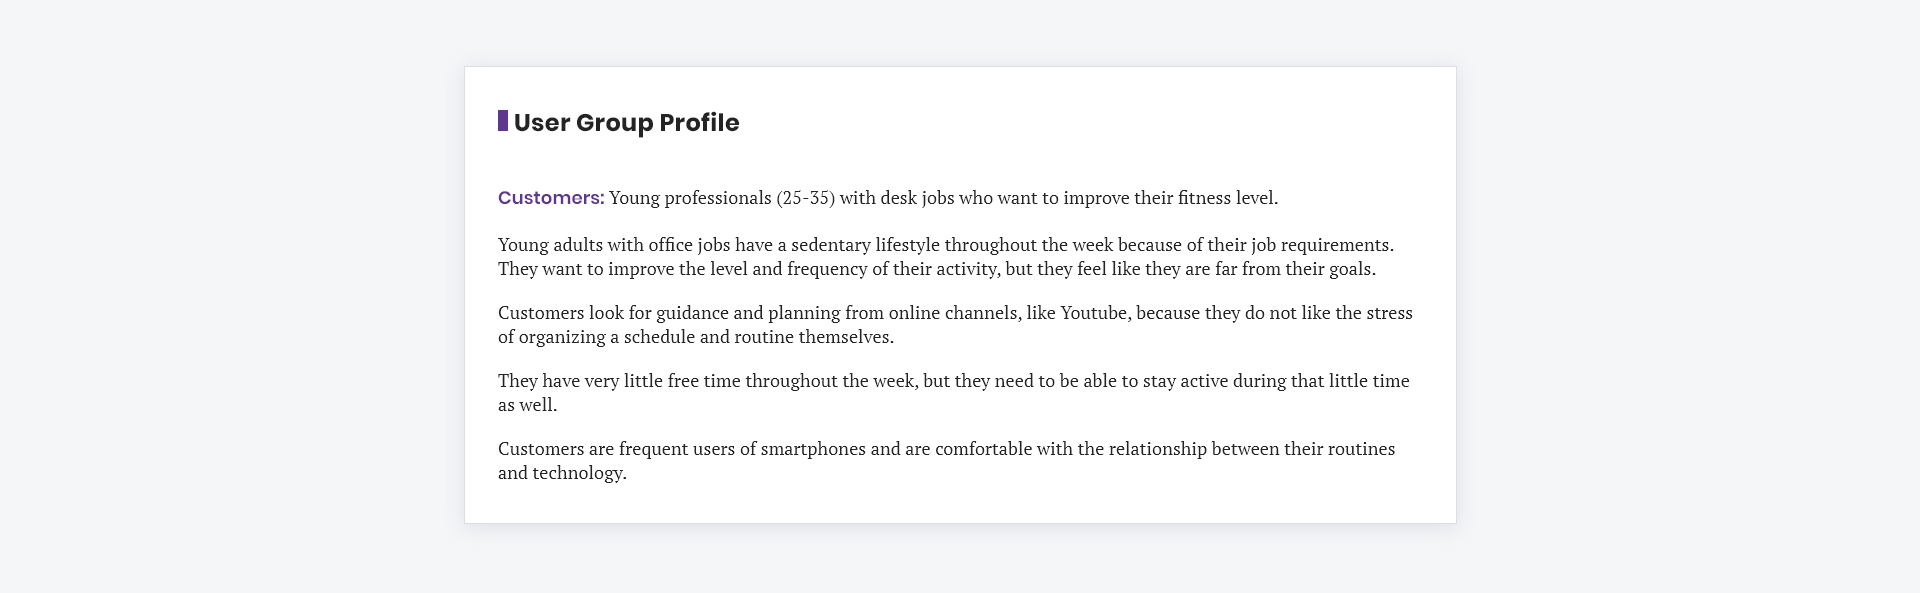1920x593 pixels.
Task: Click the and technology. line
Action: 562,473
